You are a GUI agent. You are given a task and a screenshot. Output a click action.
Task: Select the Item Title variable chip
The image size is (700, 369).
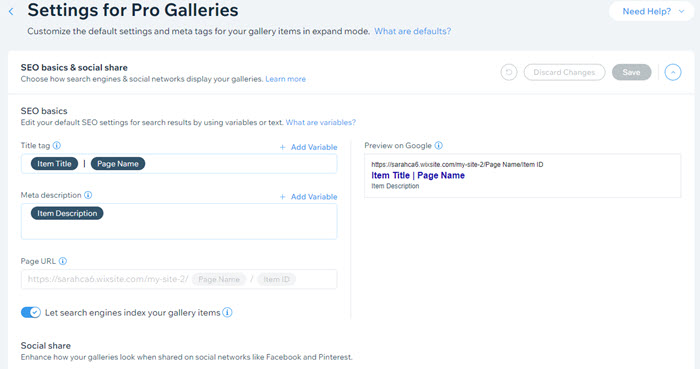[x=54, y=164]
